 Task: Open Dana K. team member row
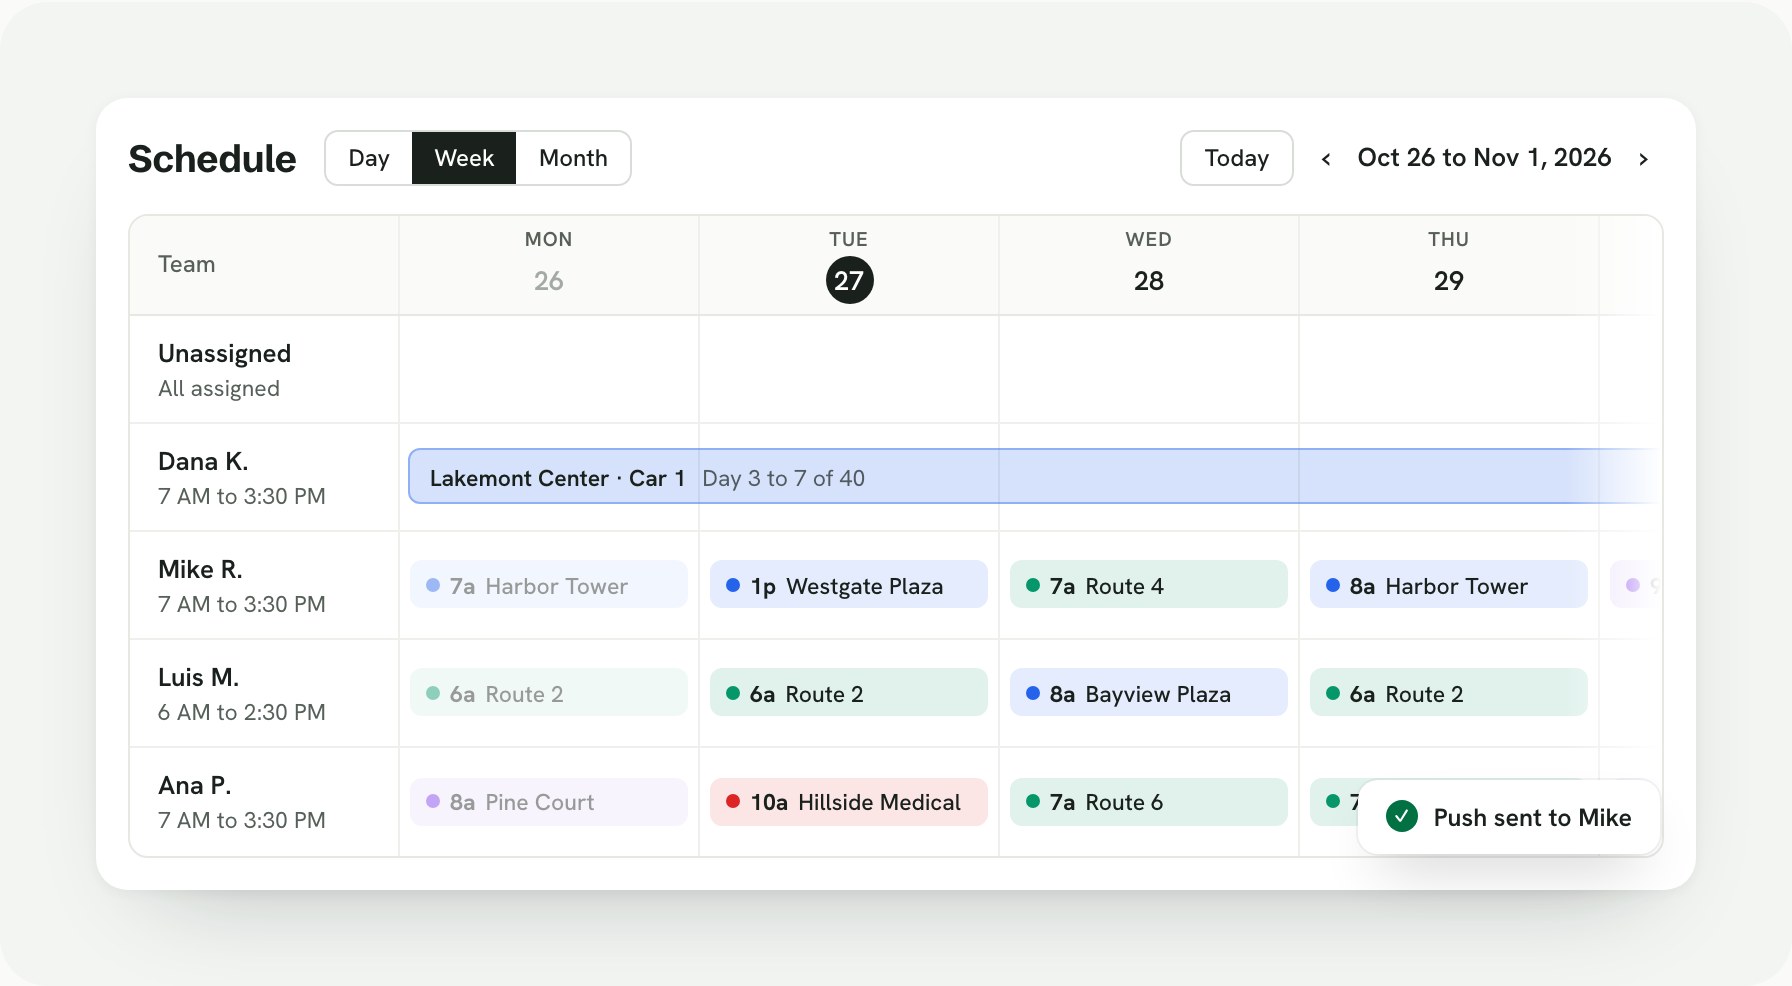pyautogui.click(x=264, y=477)
